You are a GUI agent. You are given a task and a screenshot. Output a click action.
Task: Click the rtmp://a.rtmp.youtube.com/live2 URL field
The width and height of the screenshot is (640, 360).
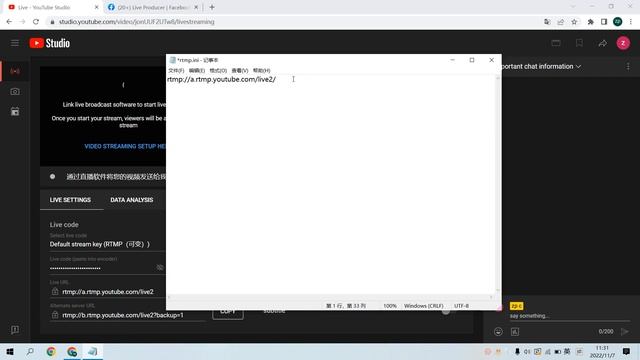click(108, 292)
